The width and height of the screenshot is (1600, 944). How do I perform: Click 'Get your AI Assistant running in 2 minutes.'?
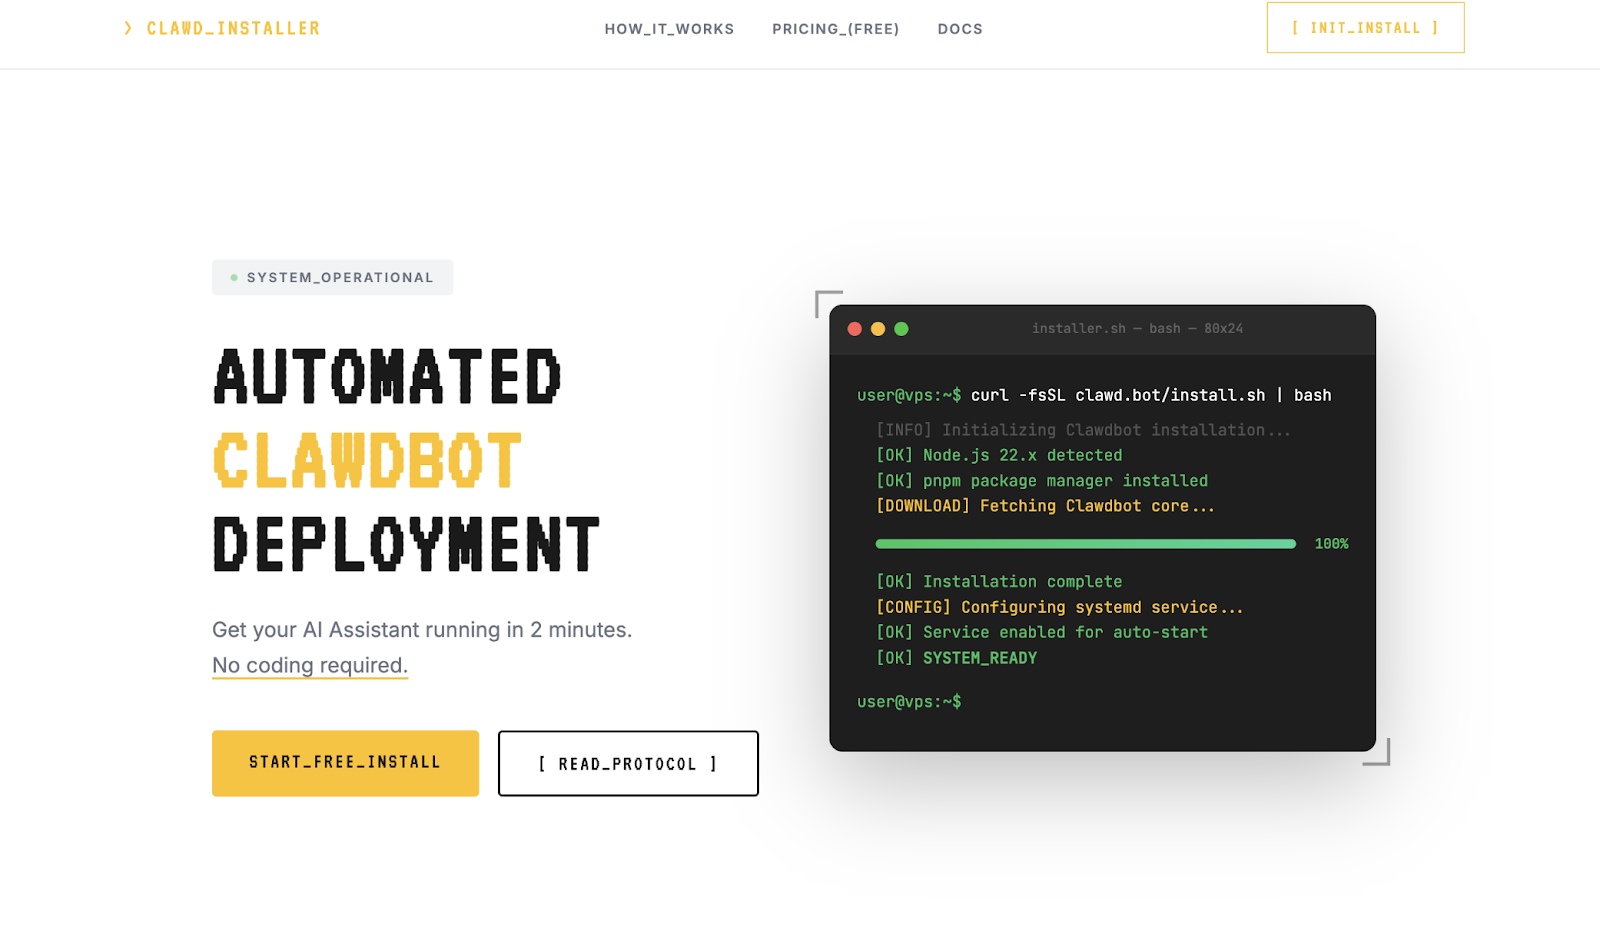tap(422, 630)
